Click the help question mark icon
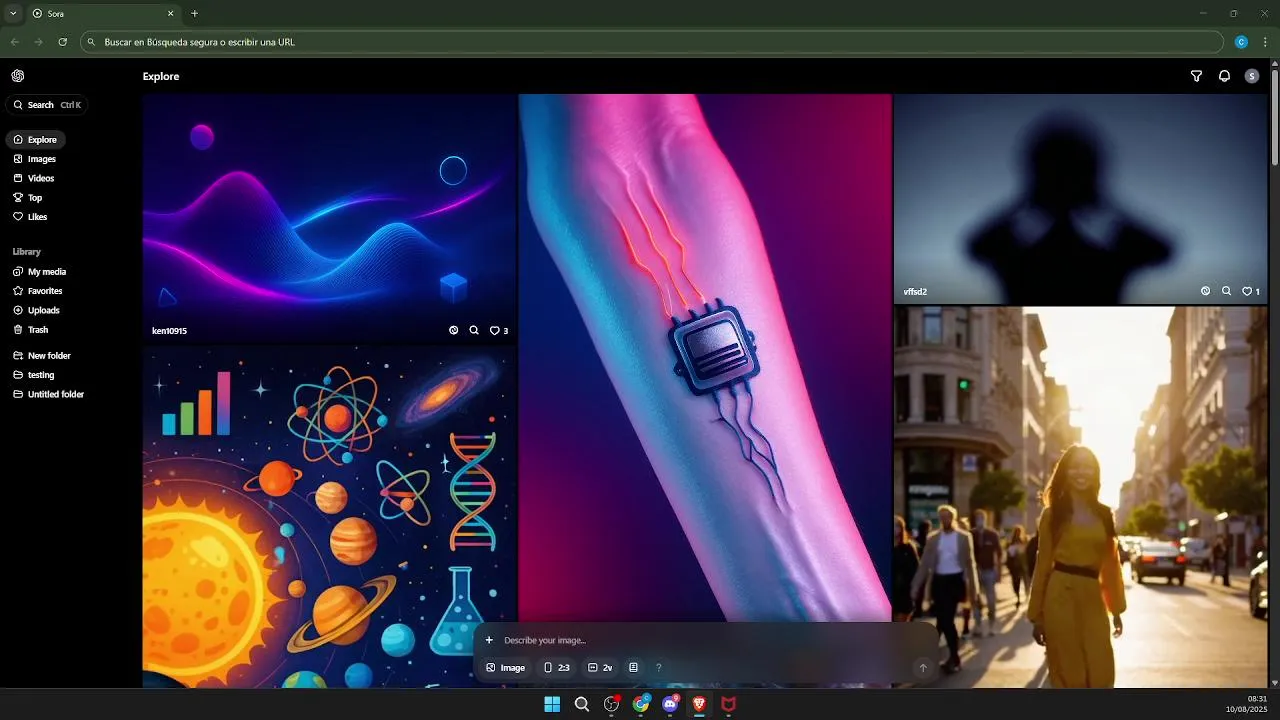The height and width of the screenshot is (720, 1280). [x=658, y=668]
